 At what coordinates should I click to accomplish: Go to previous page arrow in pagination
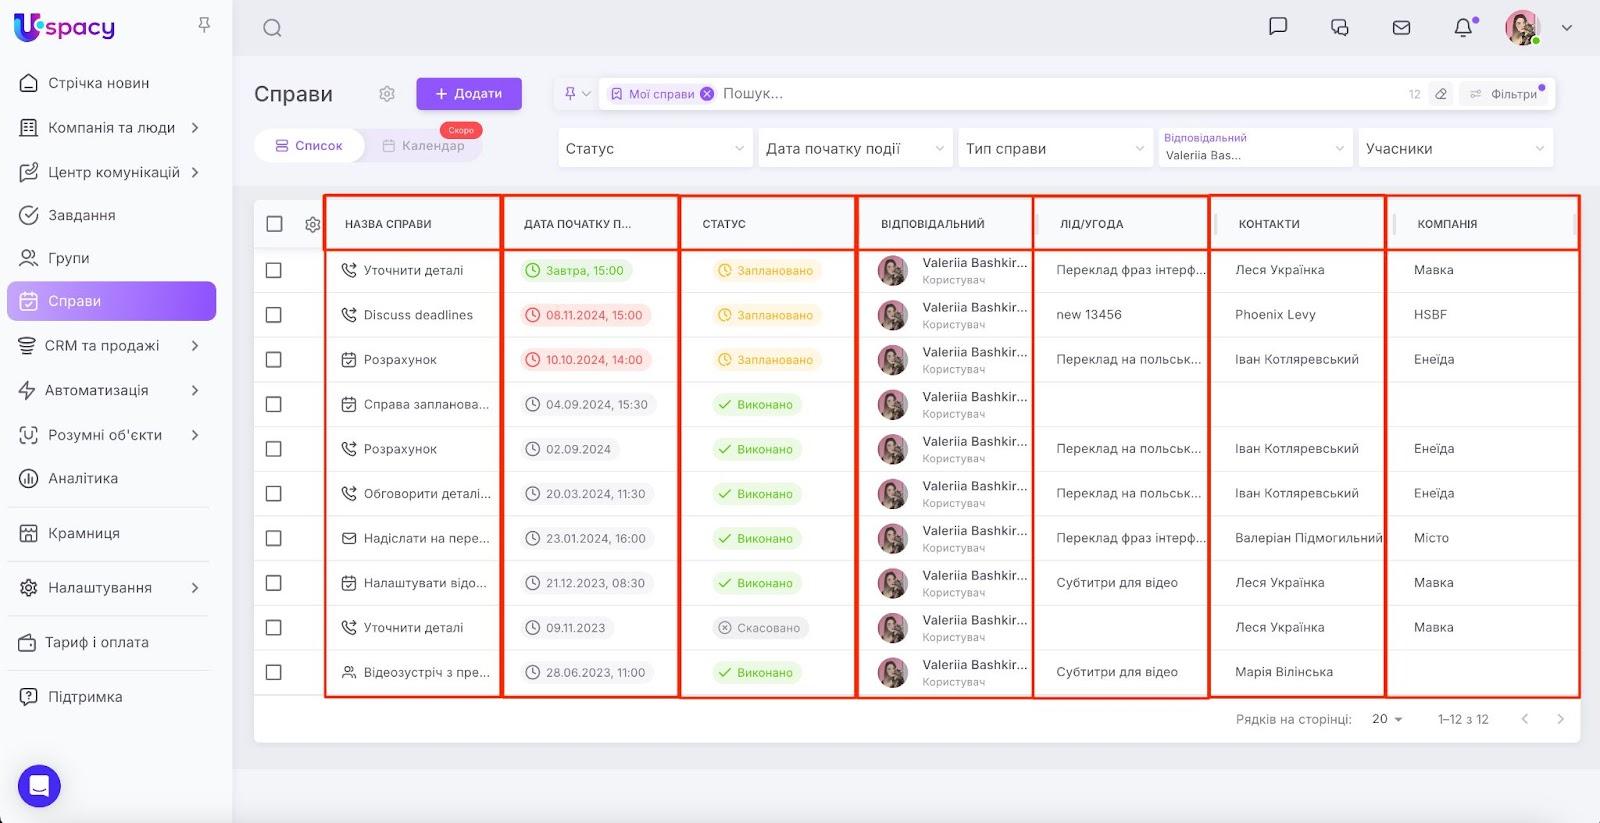1525,719
